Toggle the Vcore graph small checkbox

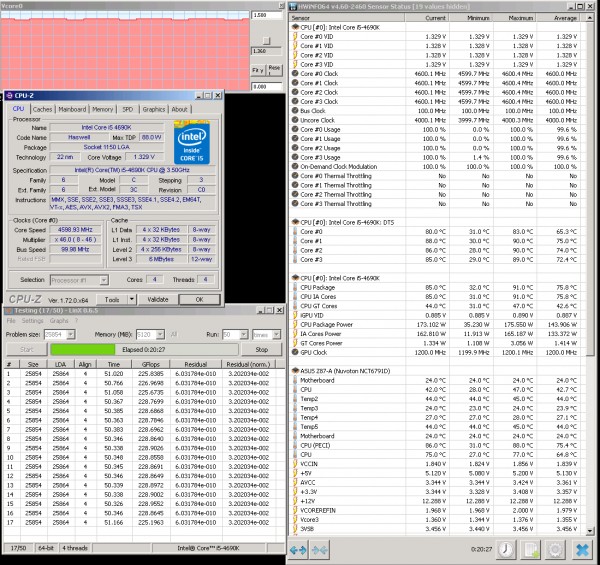click(x=267, y=41)
